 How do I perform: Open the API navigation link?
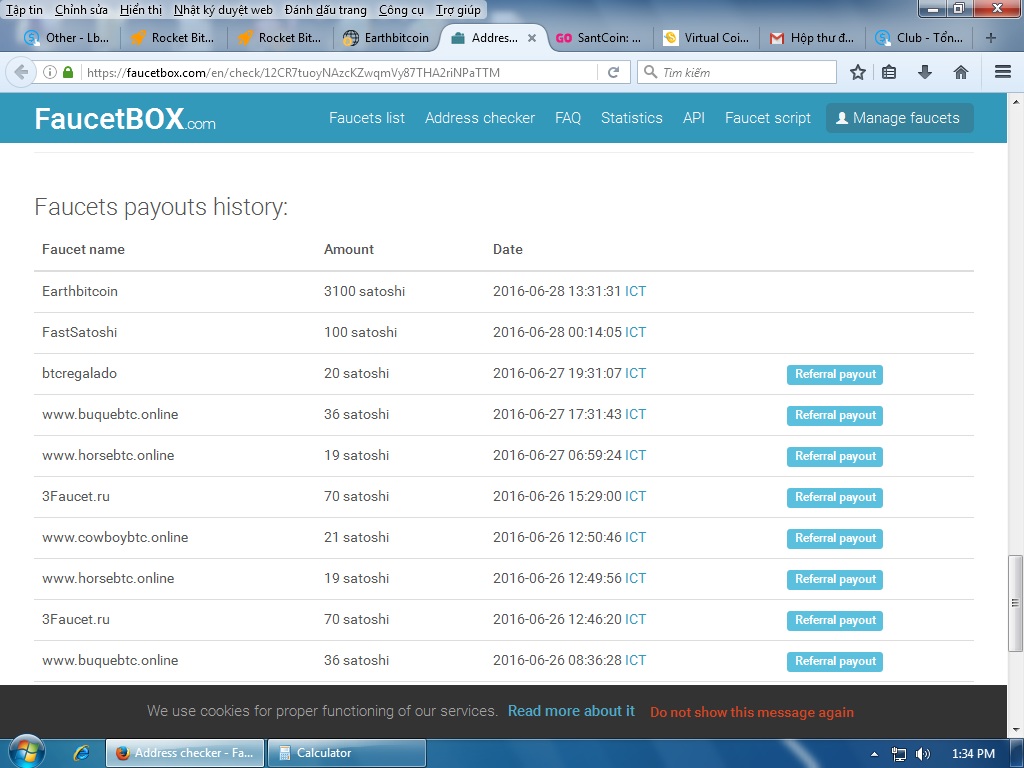[694, 118]
